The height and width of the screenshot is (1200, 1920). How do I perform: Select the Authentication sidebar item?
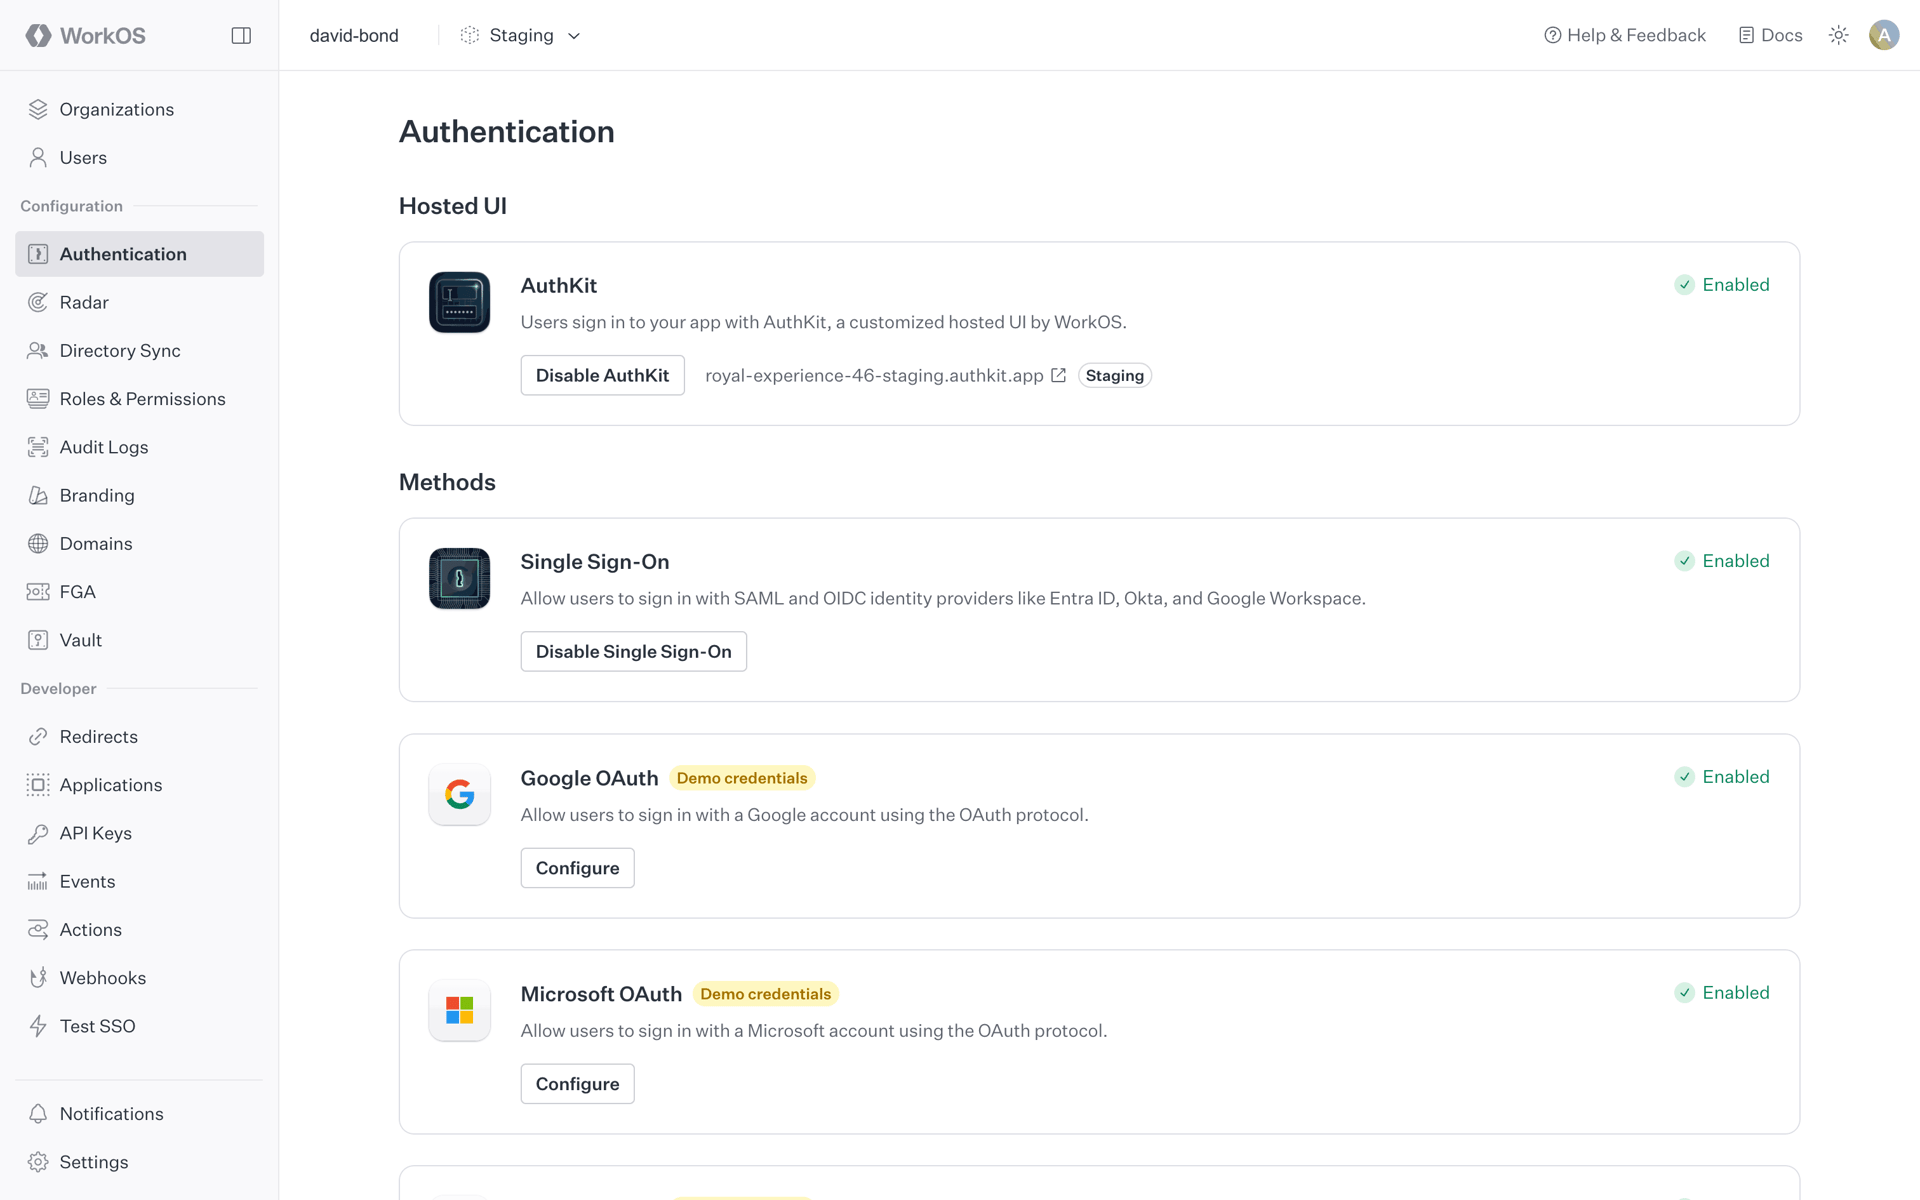pos(139,254)
